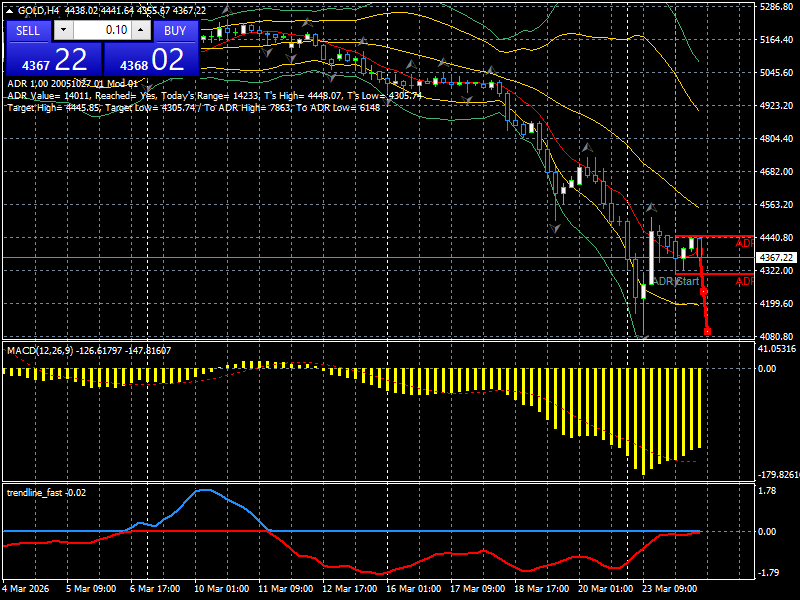The height and width of the screenshot is (600, 800).
Task: Select the GOLD,H4 chart title text
Action: coord(39,10)
